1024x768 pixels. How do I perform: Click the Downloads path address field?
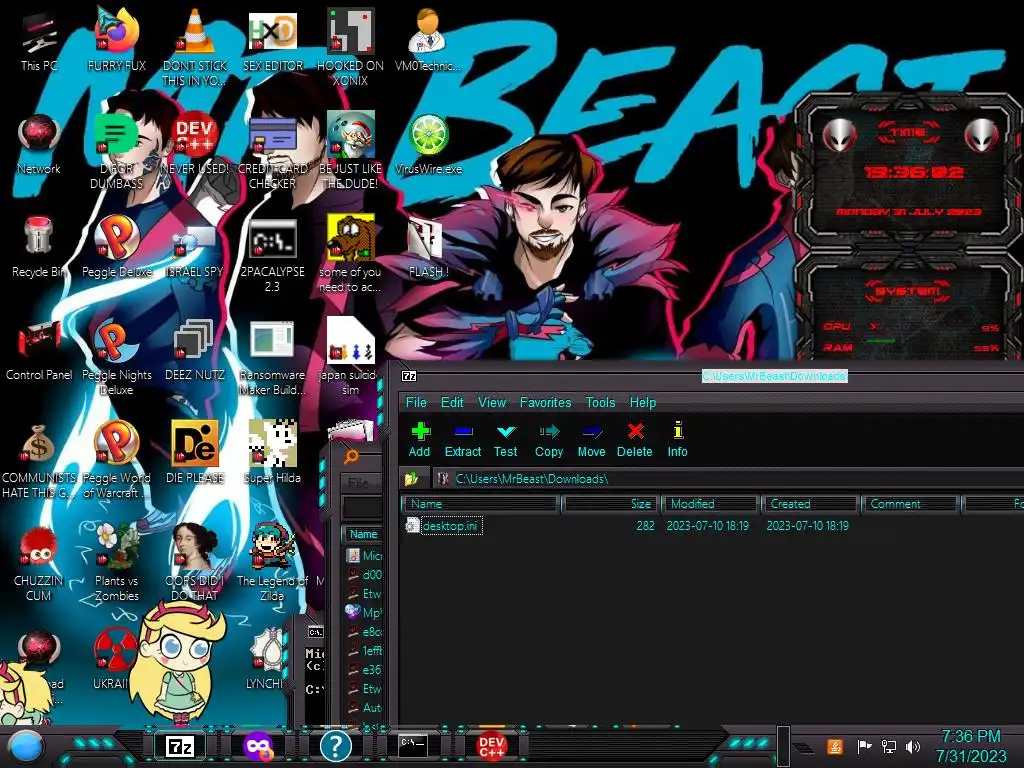tap(728, 479)
